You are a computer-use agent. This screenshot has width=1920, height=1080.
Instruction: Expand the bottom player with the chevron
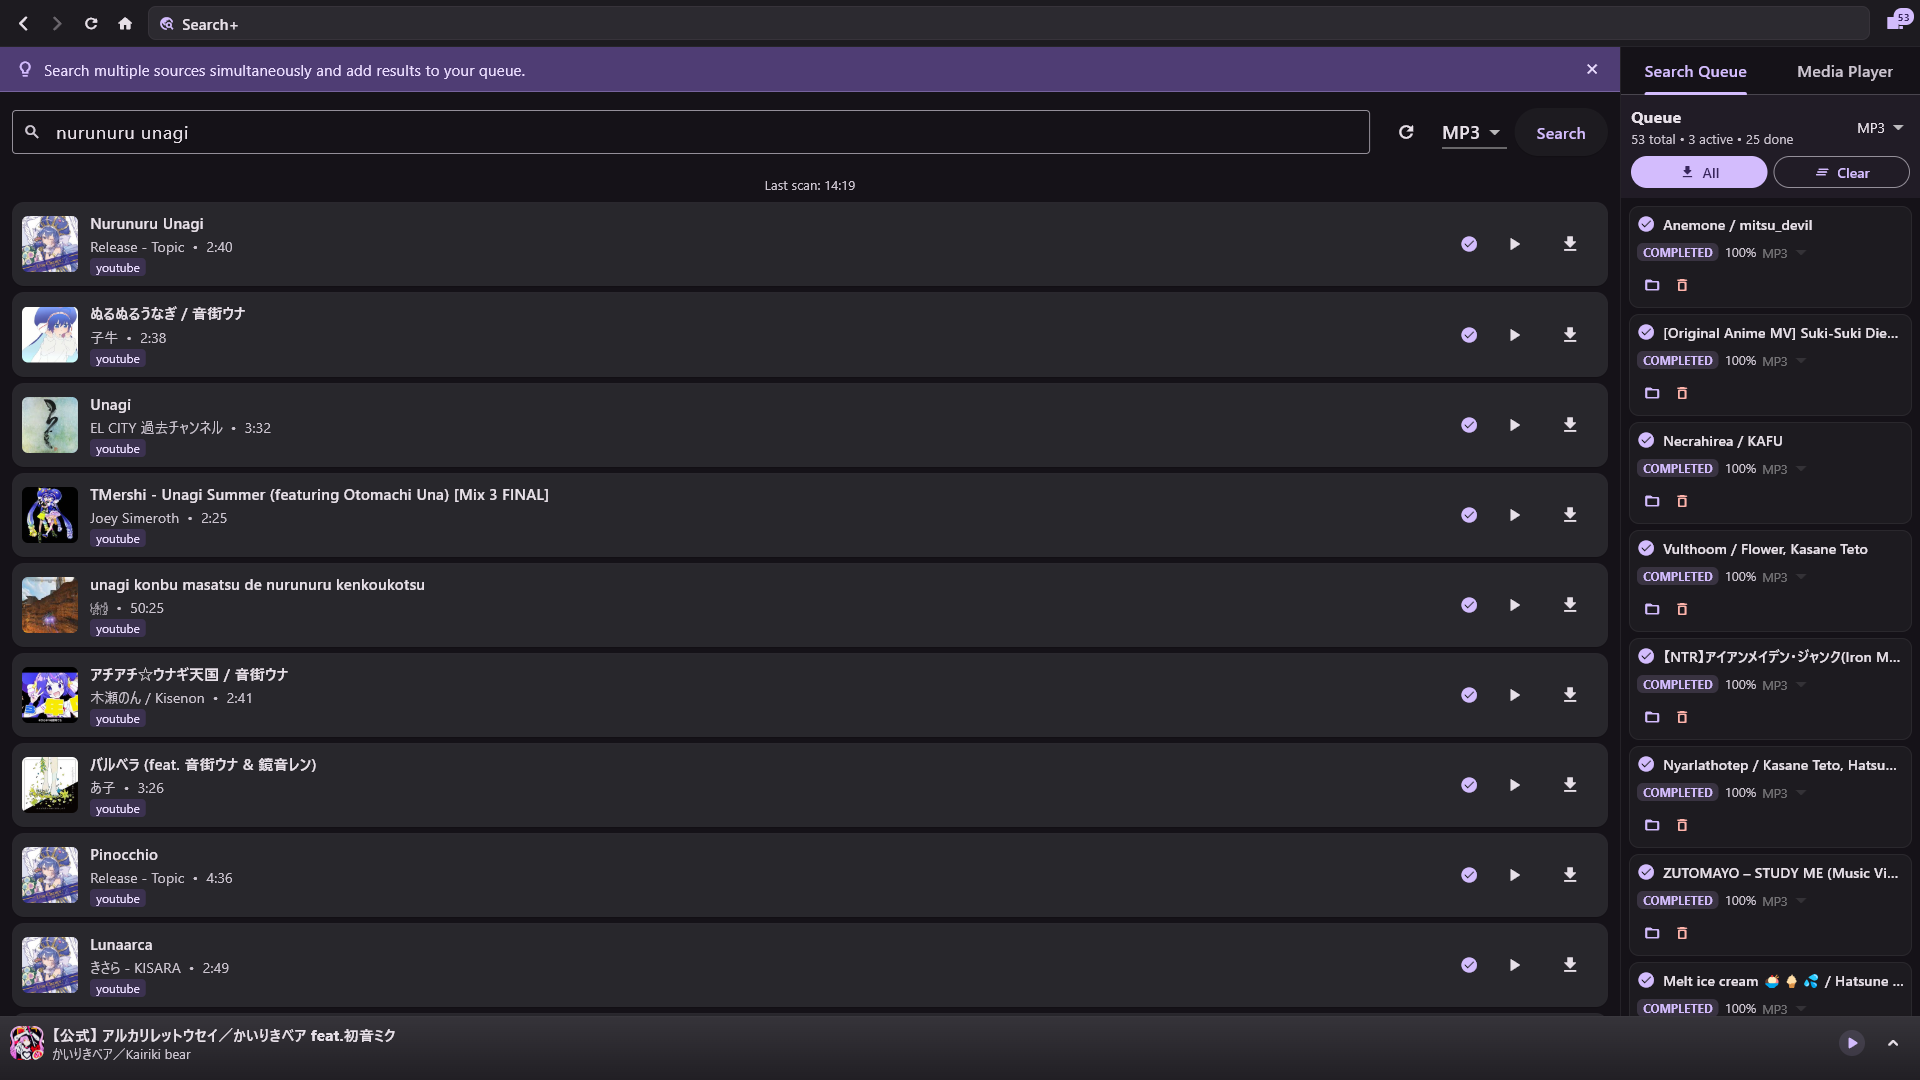1893,1043
